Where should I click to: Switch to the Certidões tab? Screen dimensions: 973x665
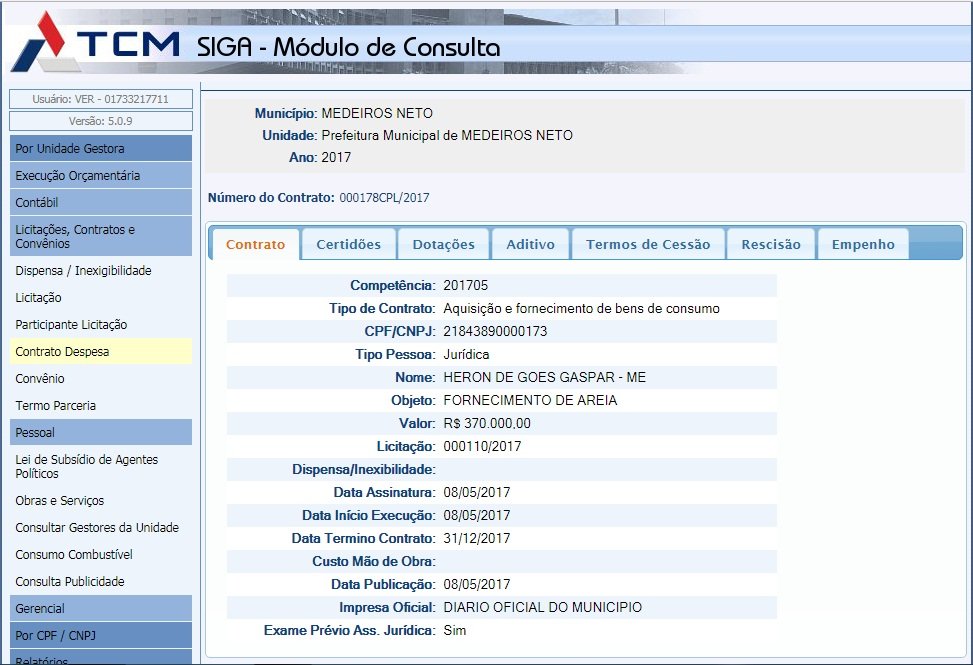(x=348, y=244)
